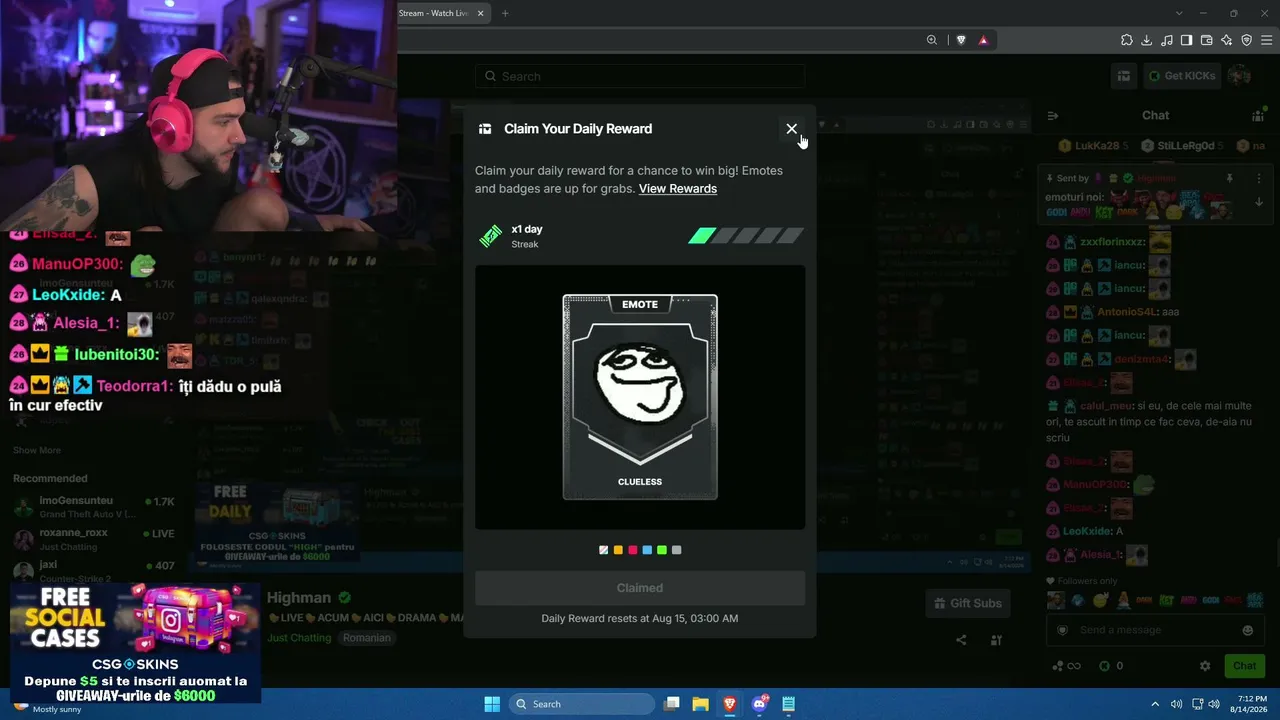
Task: Pick the blue rarity swatch
Action: [647, 550]
